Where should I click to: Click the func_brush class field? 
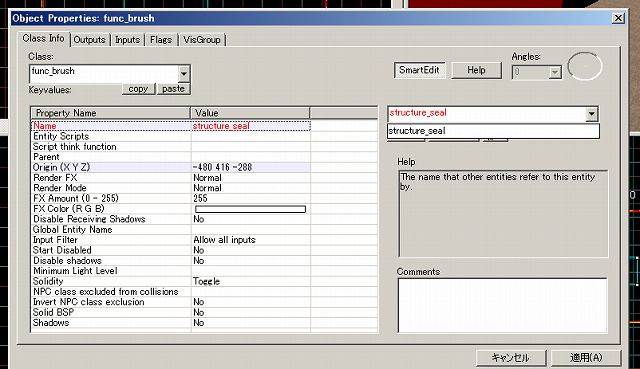click(x=104, y=73)
